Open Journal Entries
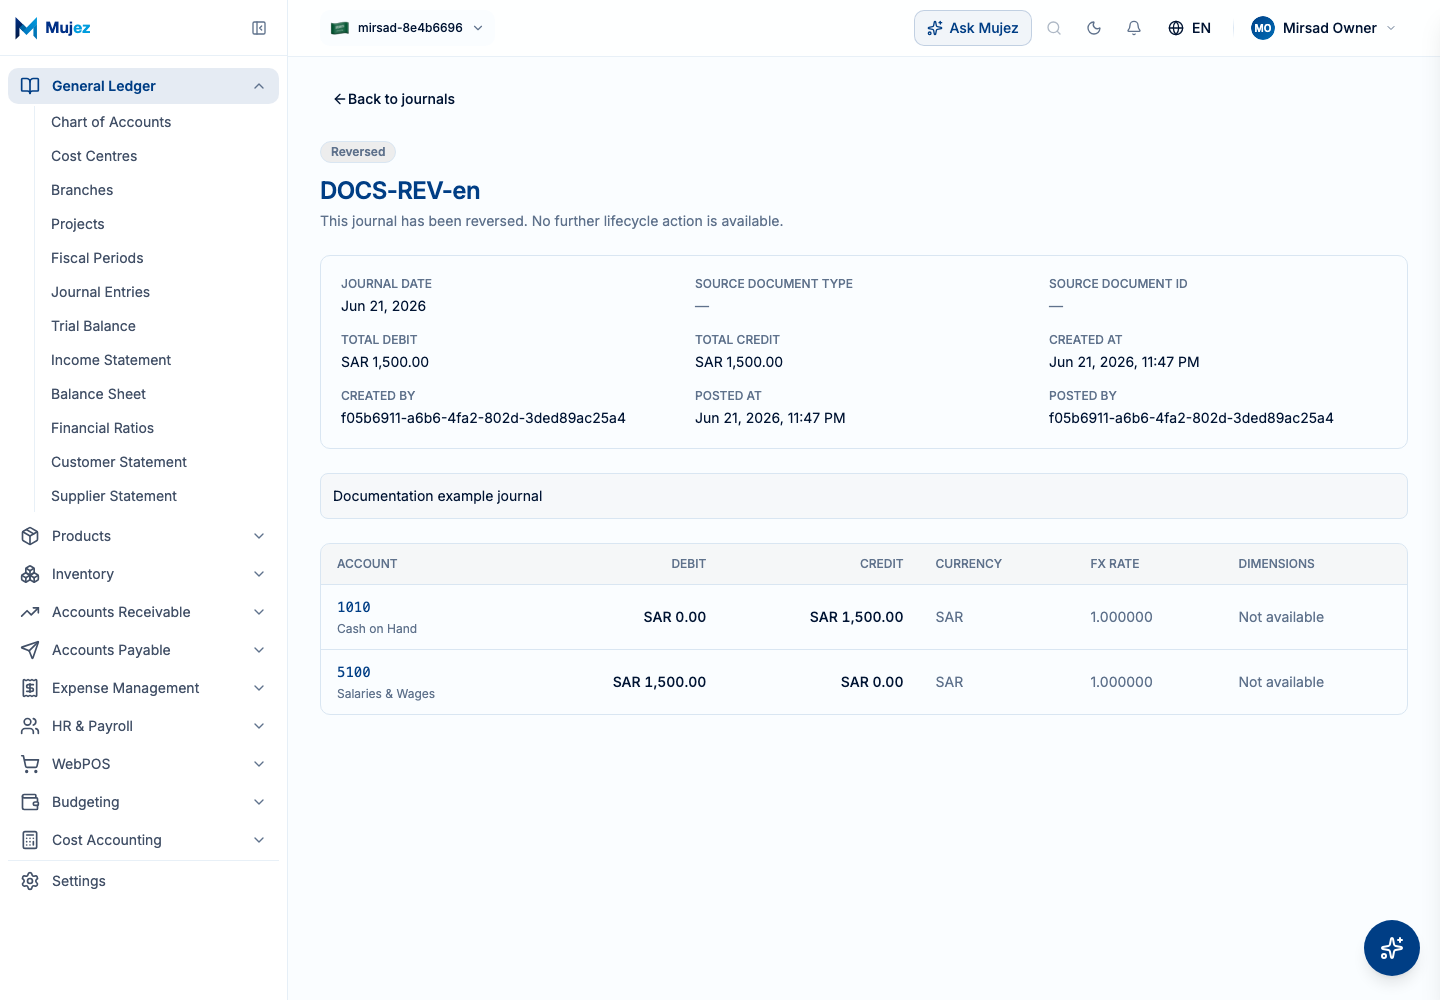 (x=100, y=292)
